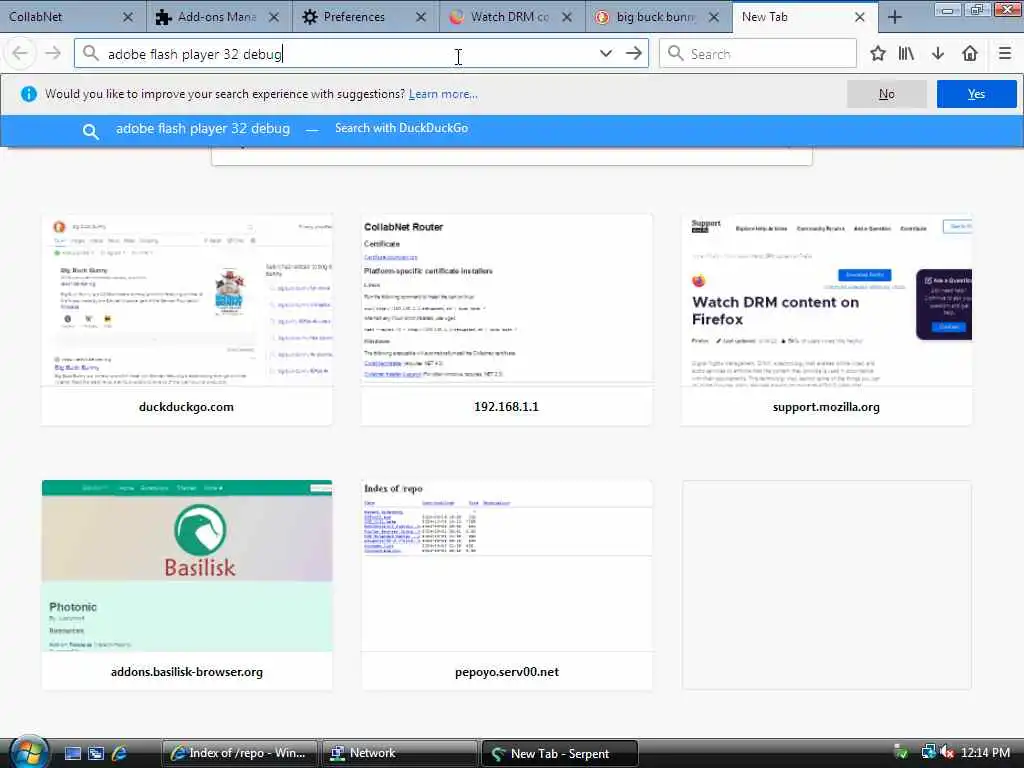Viewport: 1024px width, 768px height.
Task: Go forward using the forward arrow button
Action: click(52, 54)
